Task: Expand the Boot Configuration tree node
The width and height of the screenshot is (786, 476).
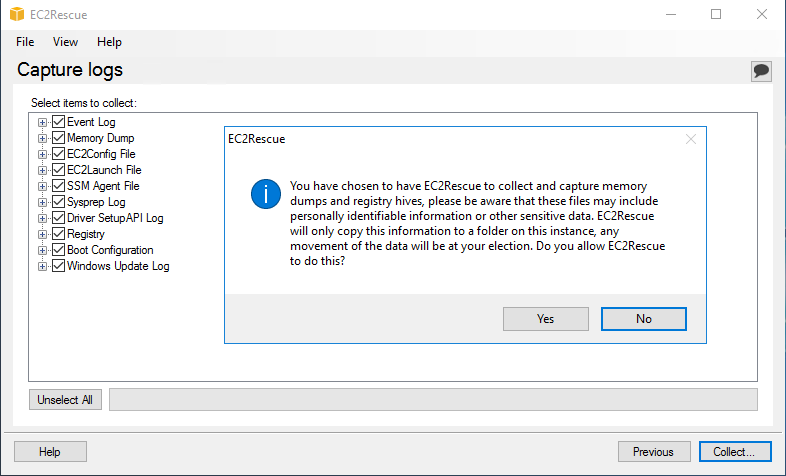Action: pos(43,251)
